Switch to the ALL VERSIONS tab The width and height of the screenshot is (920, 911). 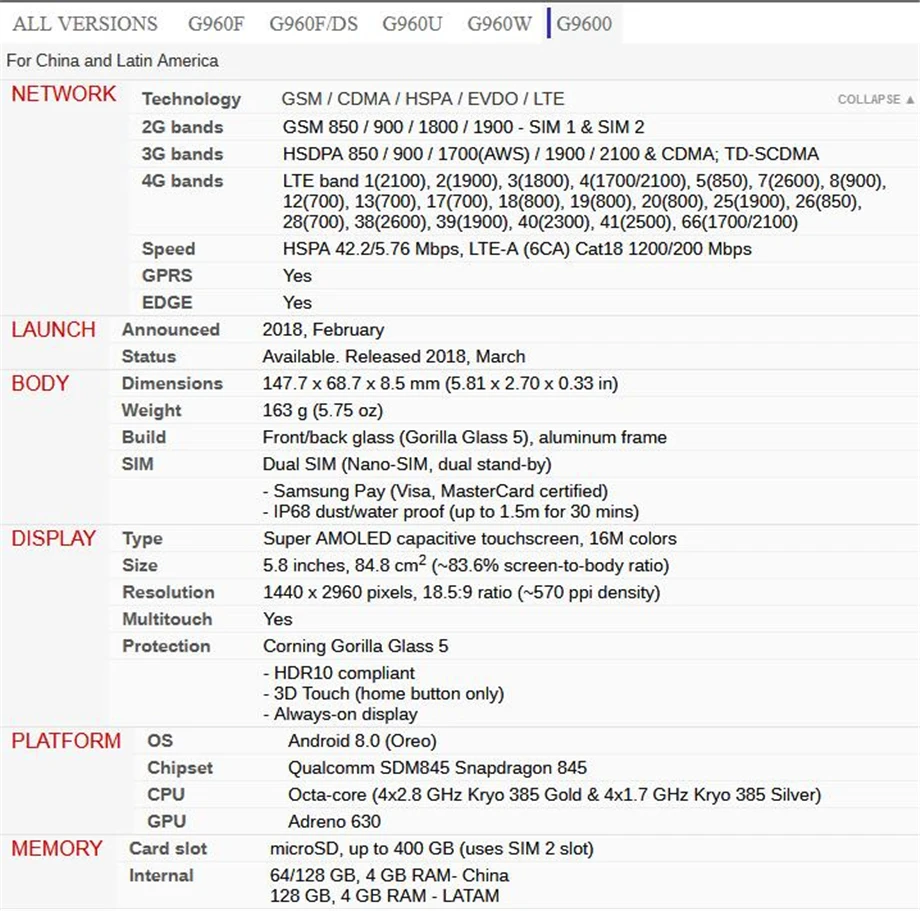tap(85, 23)
